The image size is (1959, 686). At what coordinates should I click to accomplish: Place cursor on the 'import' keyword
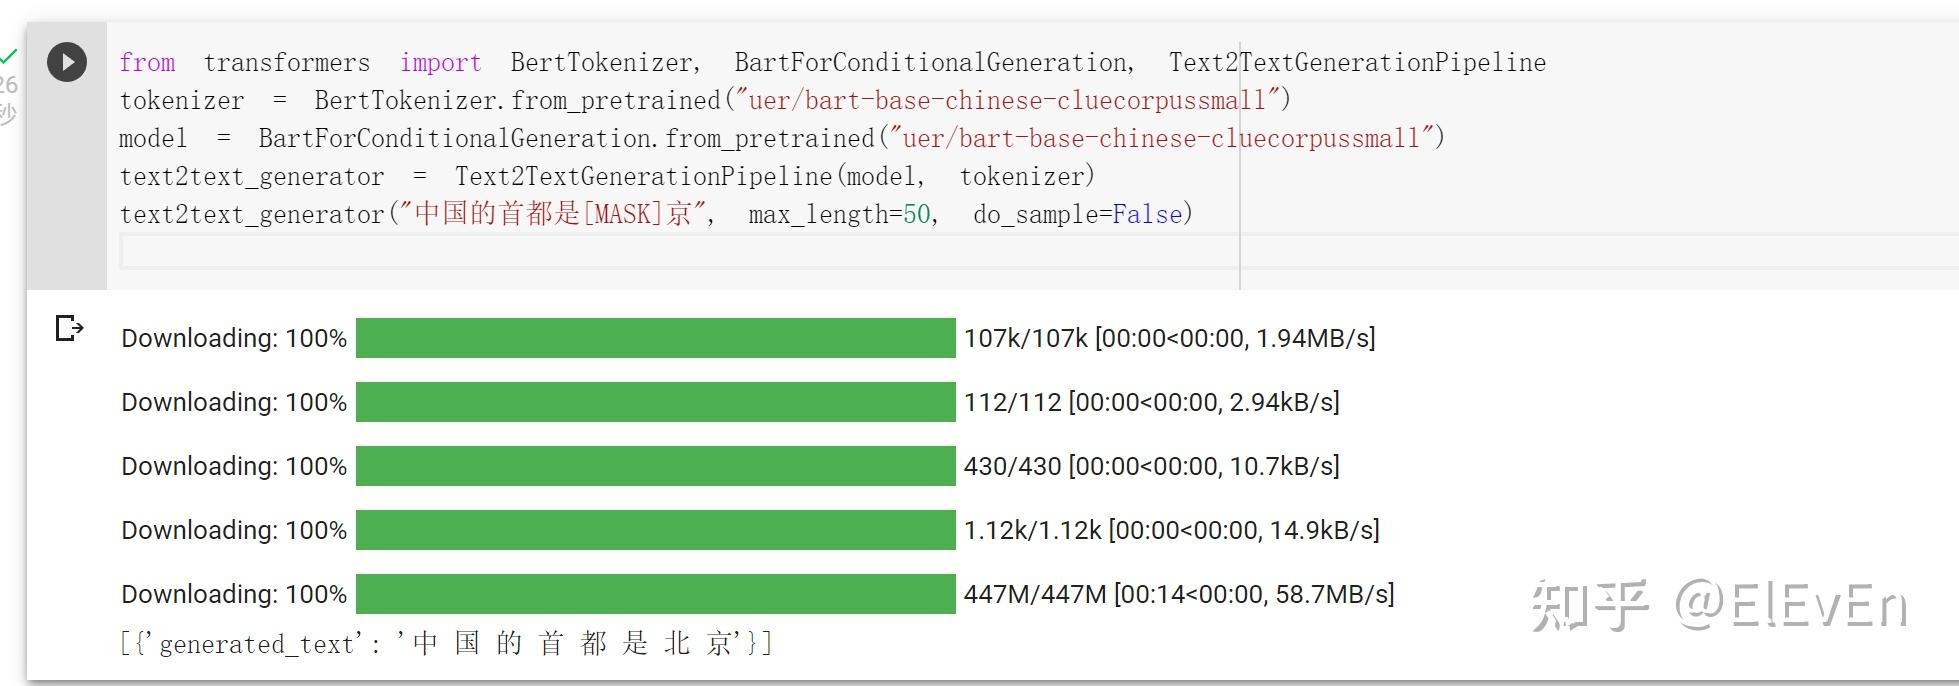point(440,63)
